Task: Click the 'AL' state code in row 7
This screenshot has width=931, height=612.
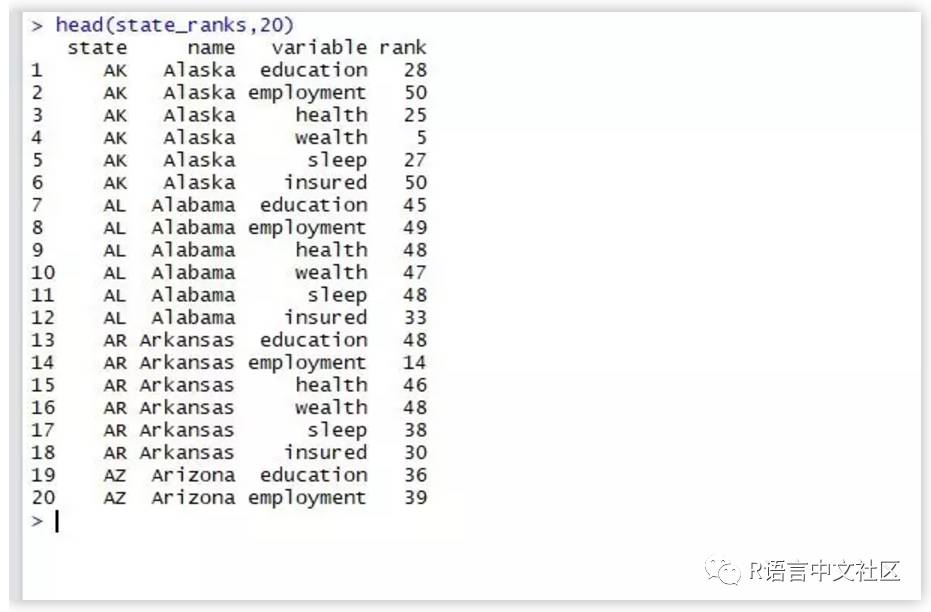Action: 115,205
